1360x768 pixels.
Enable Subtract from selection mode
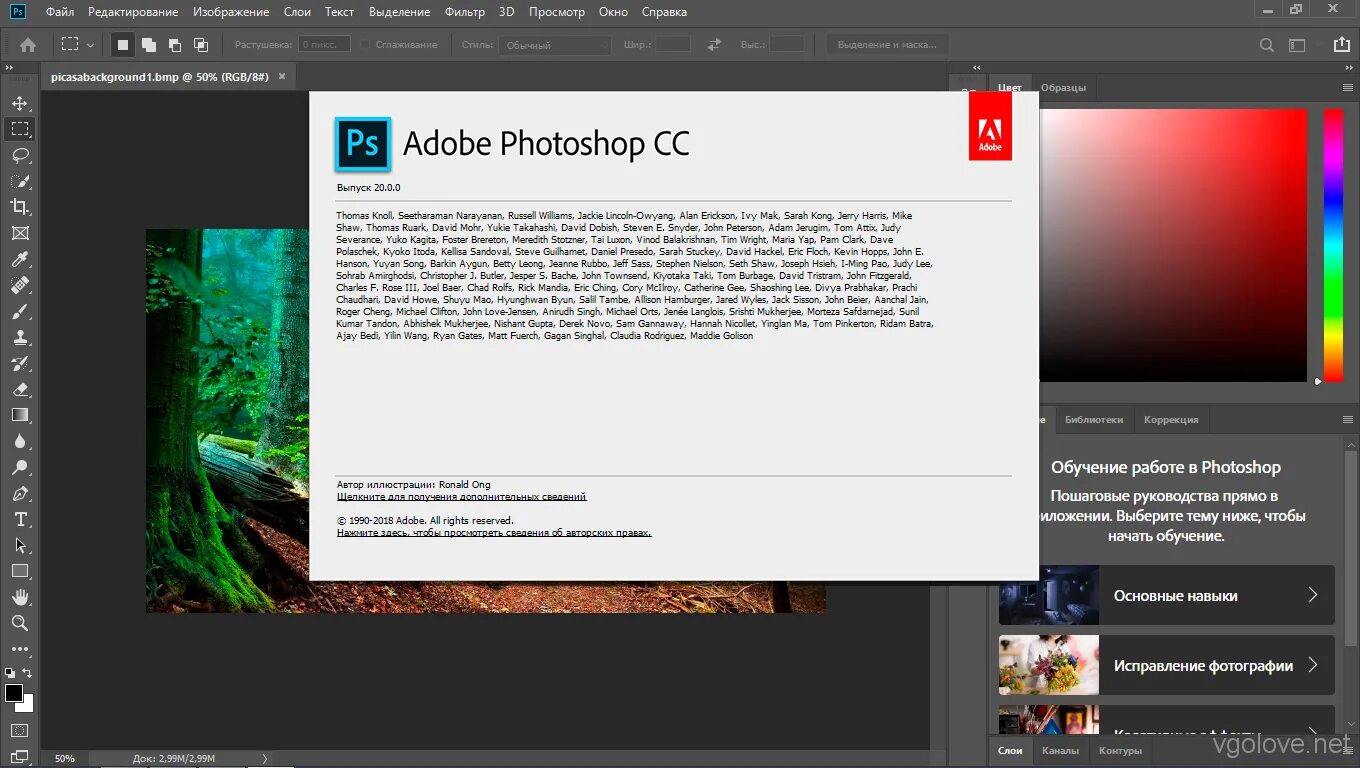(x=175, y=45)
